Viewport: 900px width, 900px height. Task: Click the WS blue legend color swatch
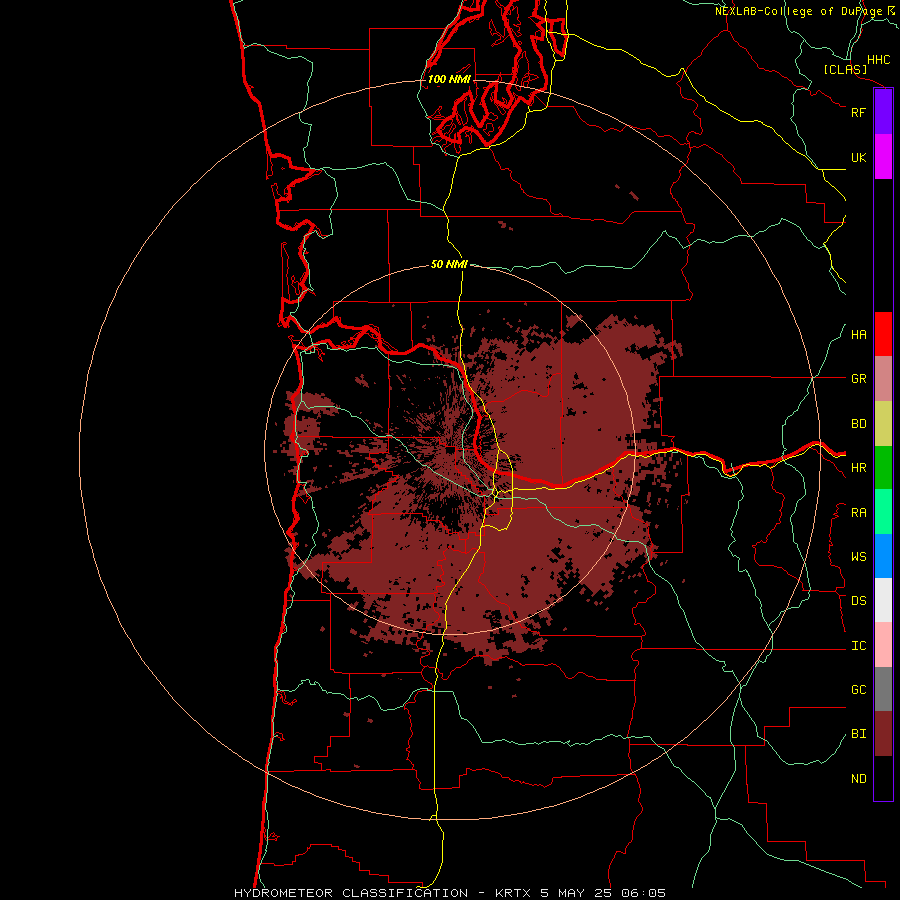click(883, 556)
